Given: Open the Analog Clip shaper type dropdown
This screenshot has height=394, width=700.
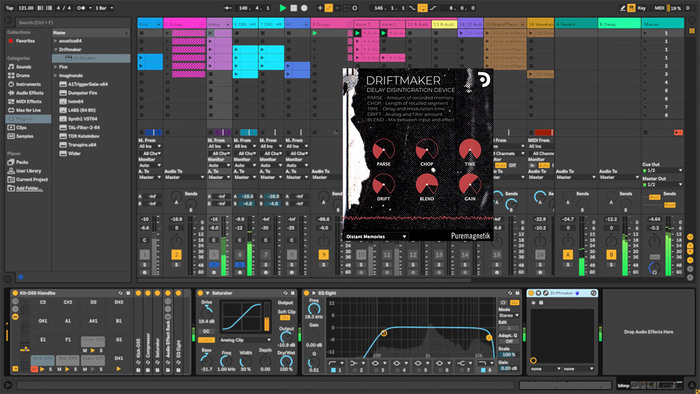Looking at the screenshot, I should 245,340.
